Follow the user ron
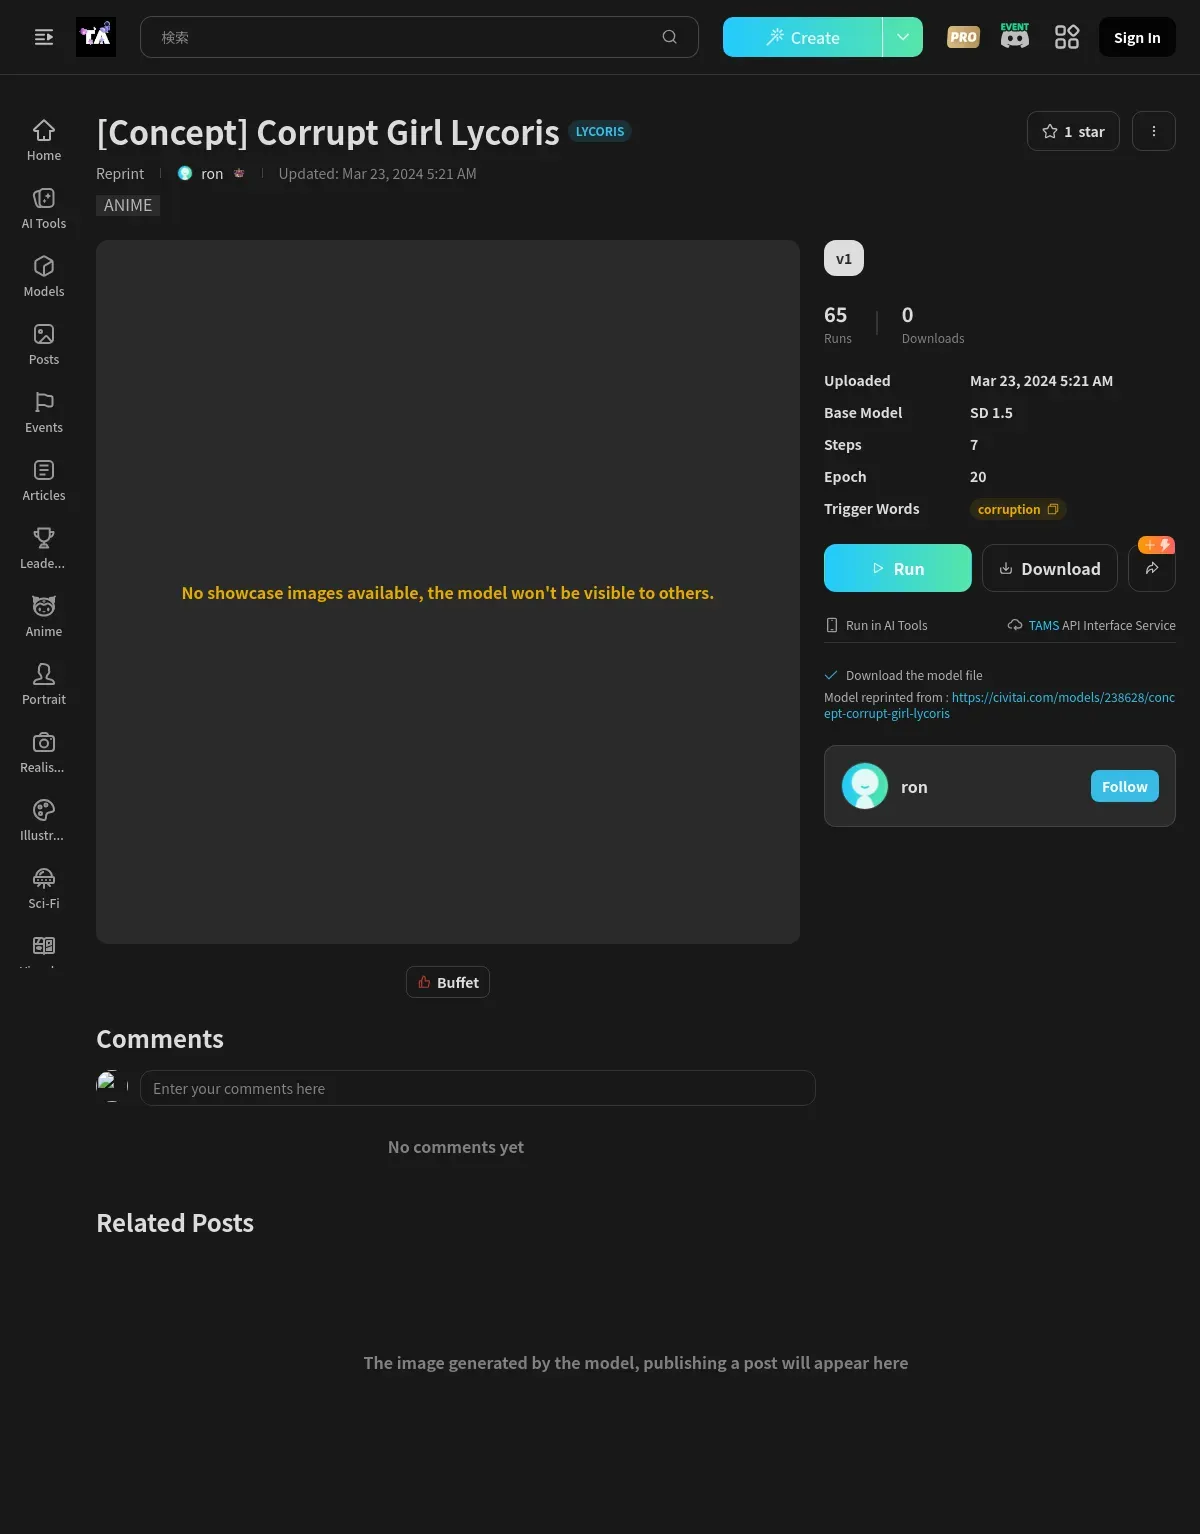 [1125, 786]
